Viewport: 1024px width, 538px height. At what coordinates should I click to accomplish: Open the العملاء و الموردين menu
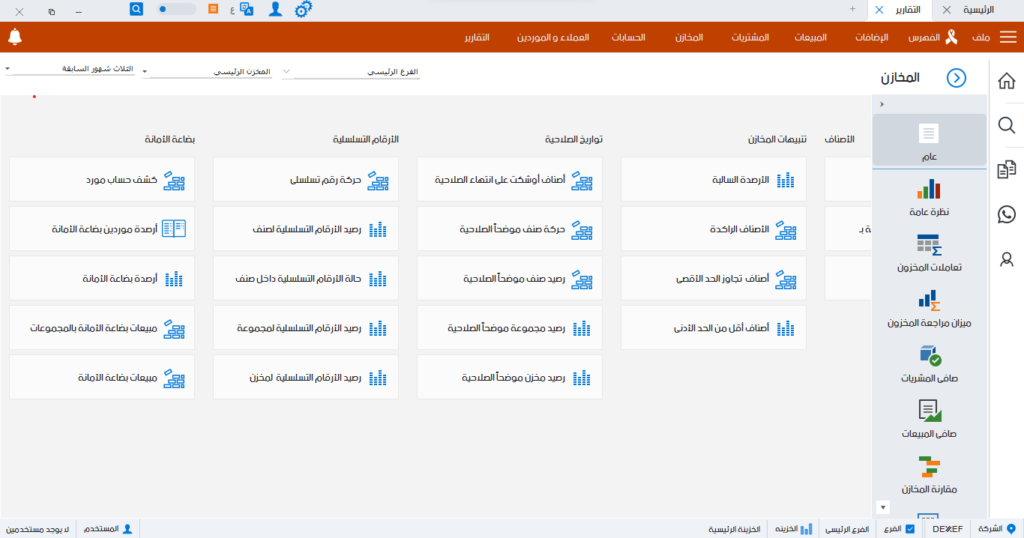(x=553, y=38)
